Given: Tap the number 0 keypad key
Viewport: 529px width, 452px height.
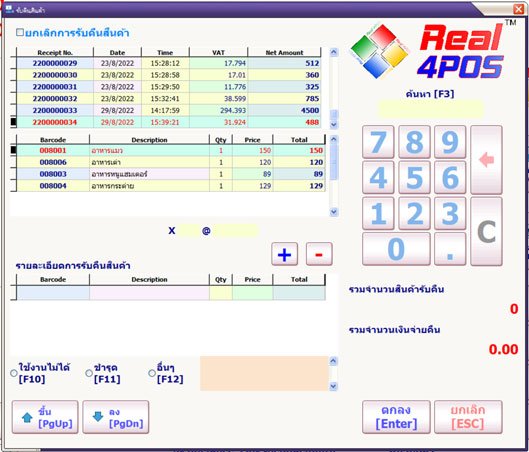Looking at the screenshot, I should pos(396,249).
